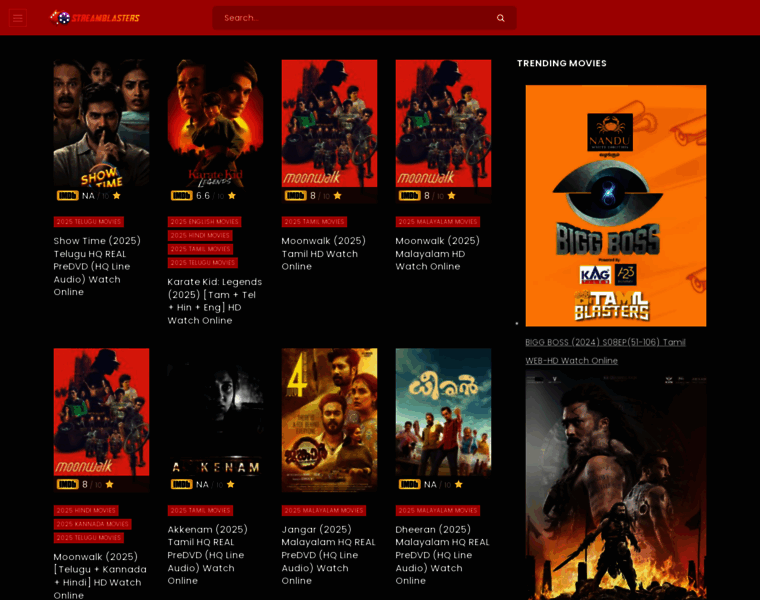Click IMDb badge under Moonwalk Tamil
760x600 pixels.
(x=295, y=196)
